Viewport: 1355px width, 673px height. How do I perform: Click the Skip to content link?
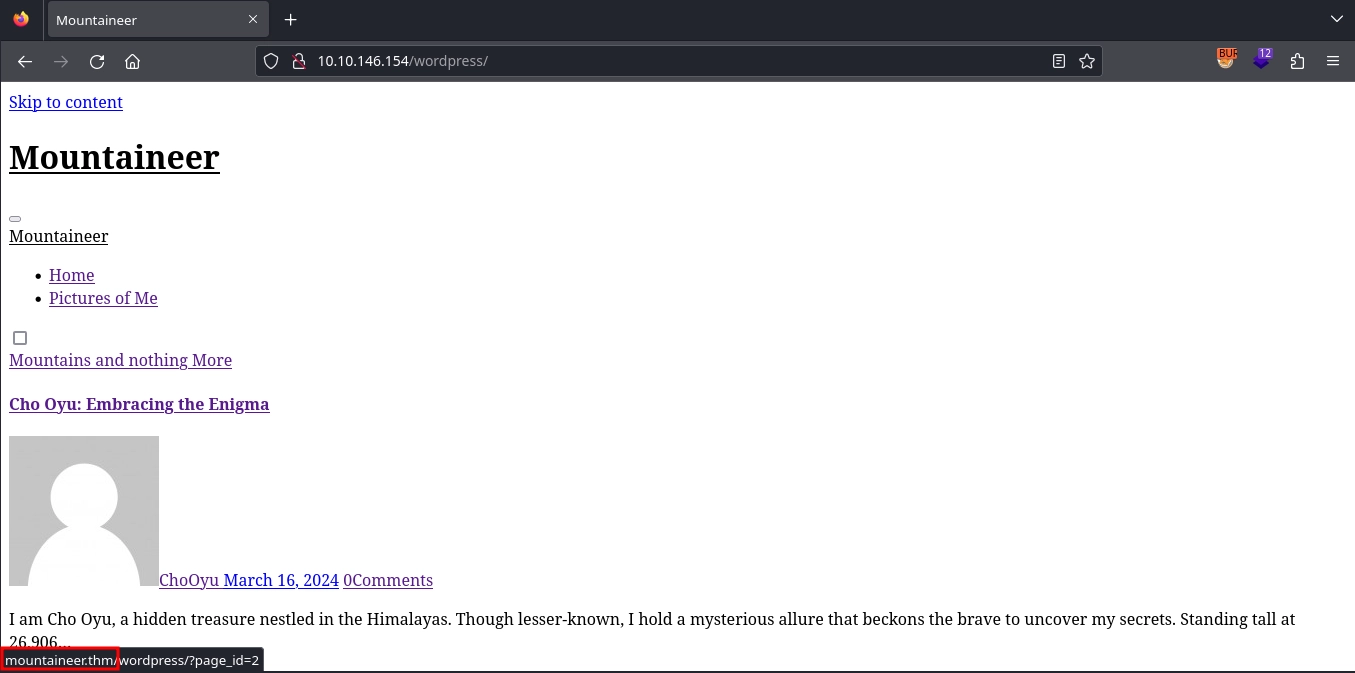click(x=66, y=102)
